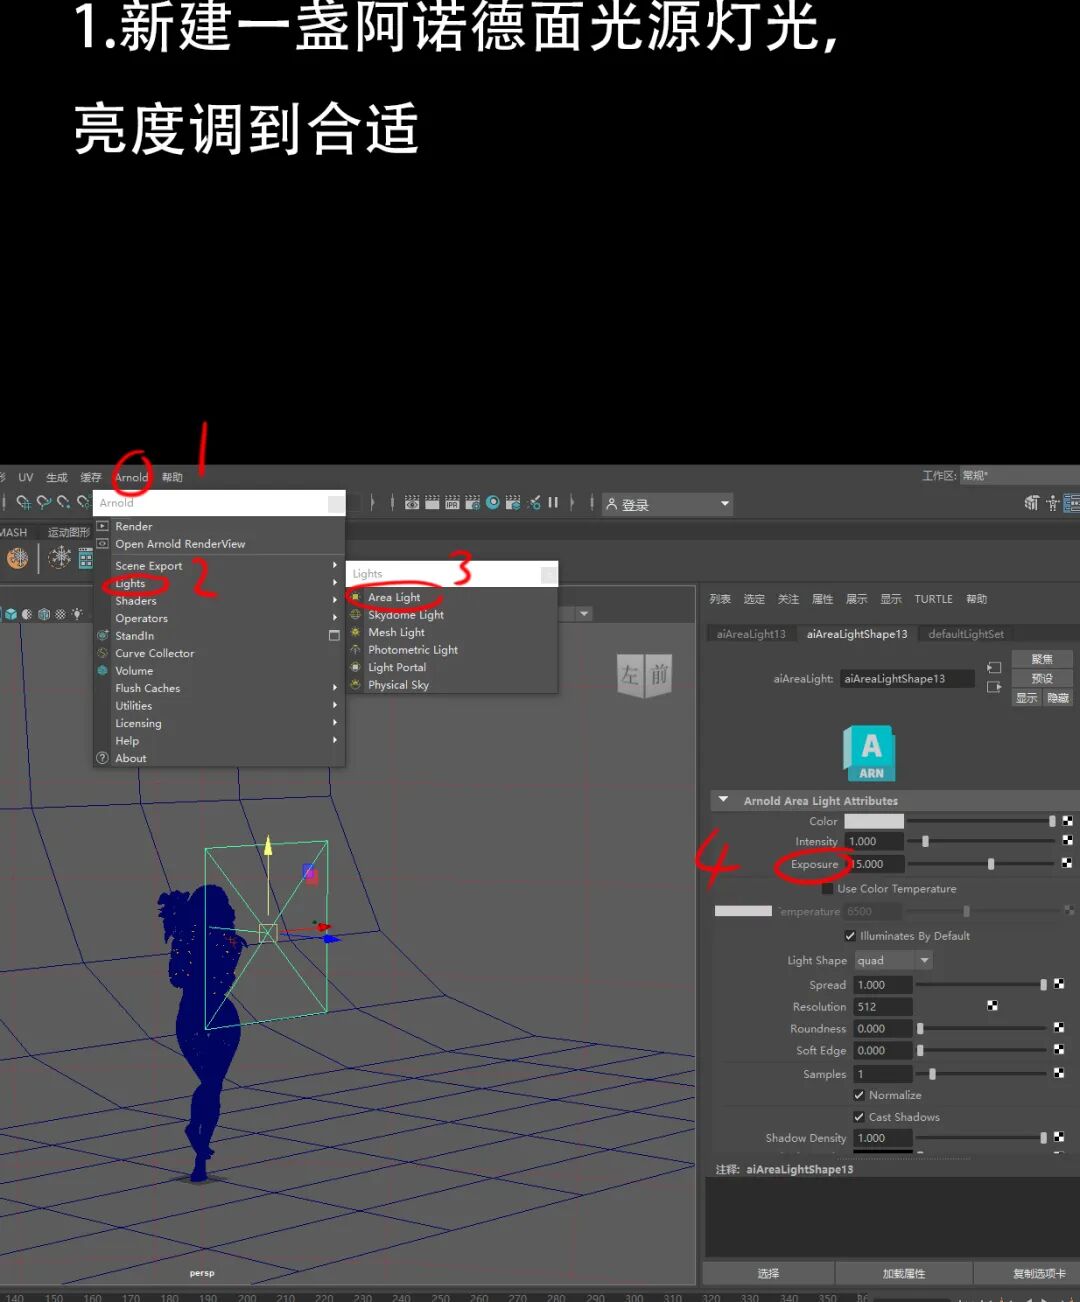Click the Shadow Density map (checker) button
The width and height of the screenshot is (1080, 1302).
coord(1059,1137)
